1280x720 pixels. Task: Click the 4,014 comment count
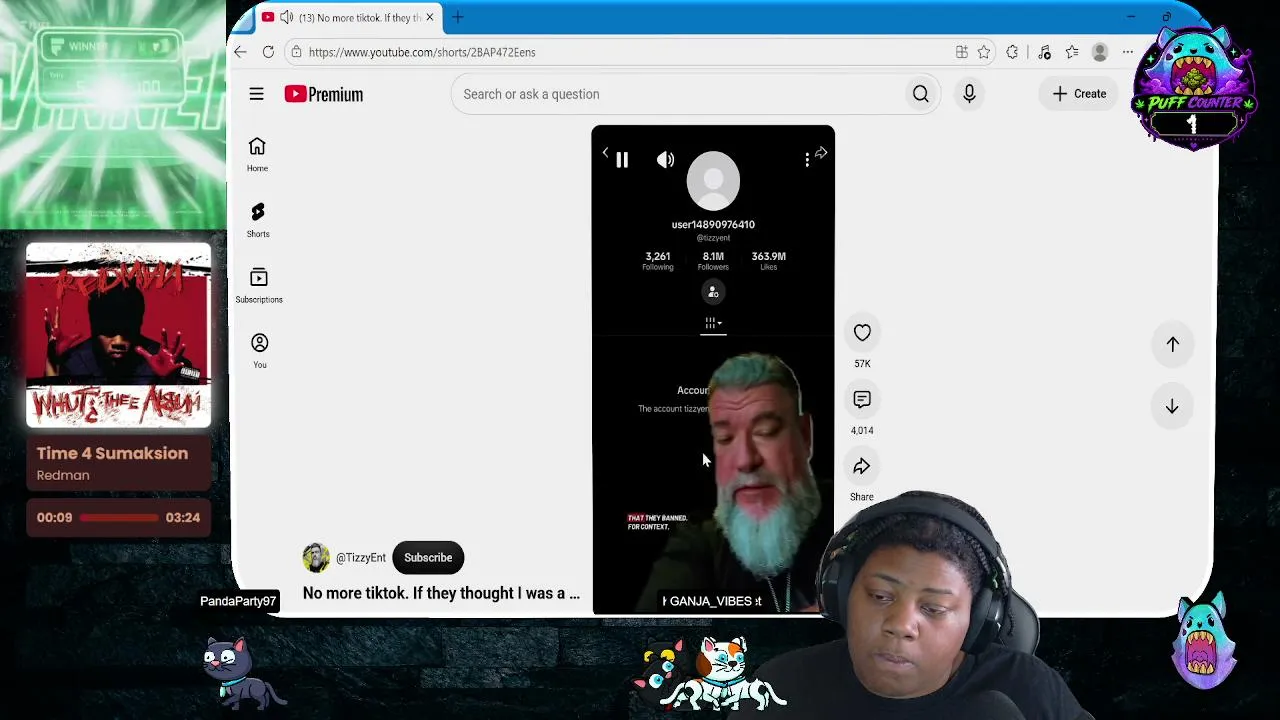coord(862,431)
